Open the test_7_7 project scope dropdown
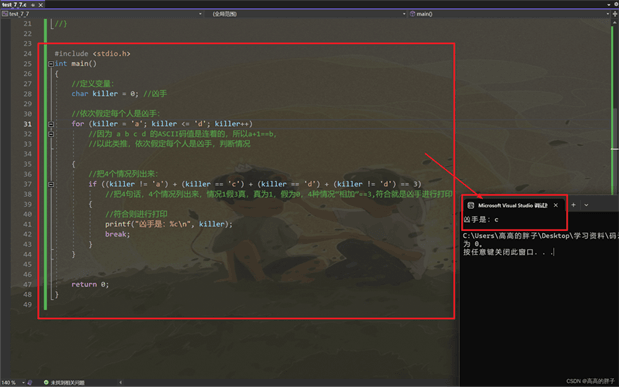 [x=102, y=14]
